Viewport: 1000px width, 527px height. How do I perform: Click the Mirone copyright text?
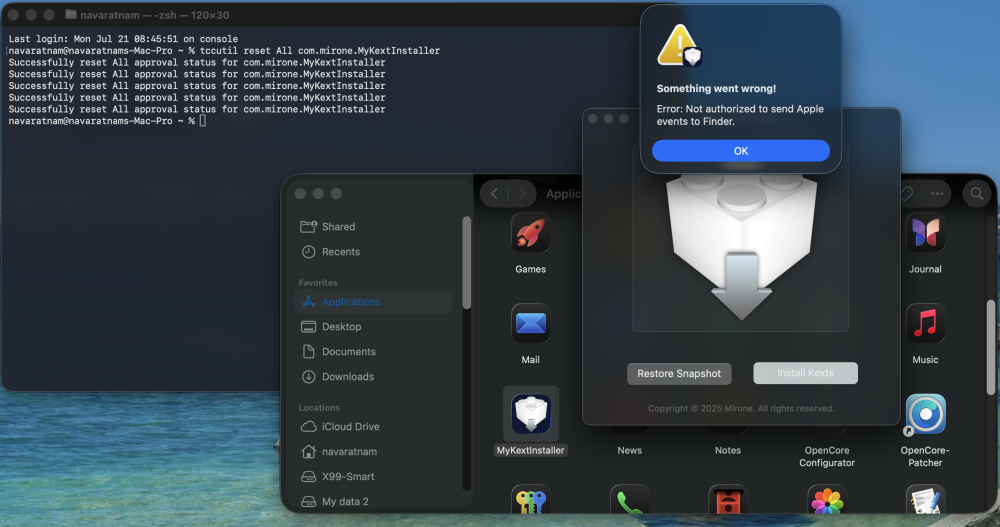[x=741, y=408]
